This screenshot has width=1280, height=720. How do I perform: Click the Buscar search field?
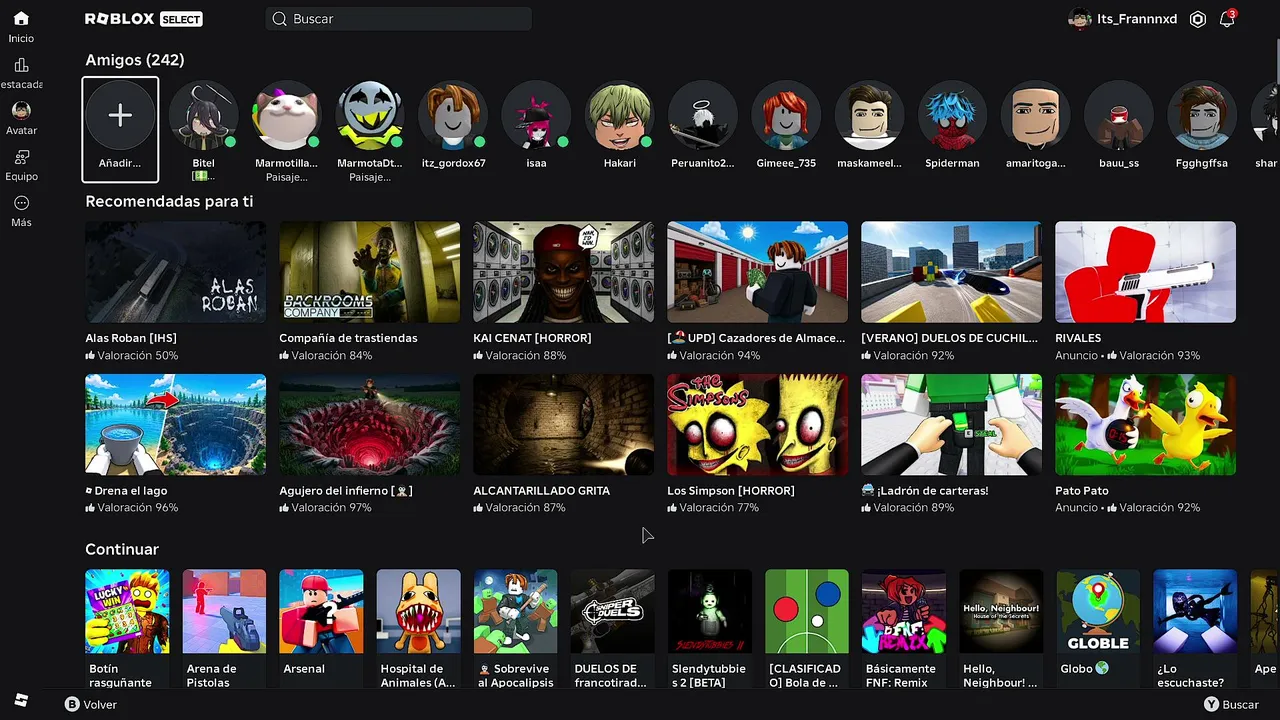399,19
